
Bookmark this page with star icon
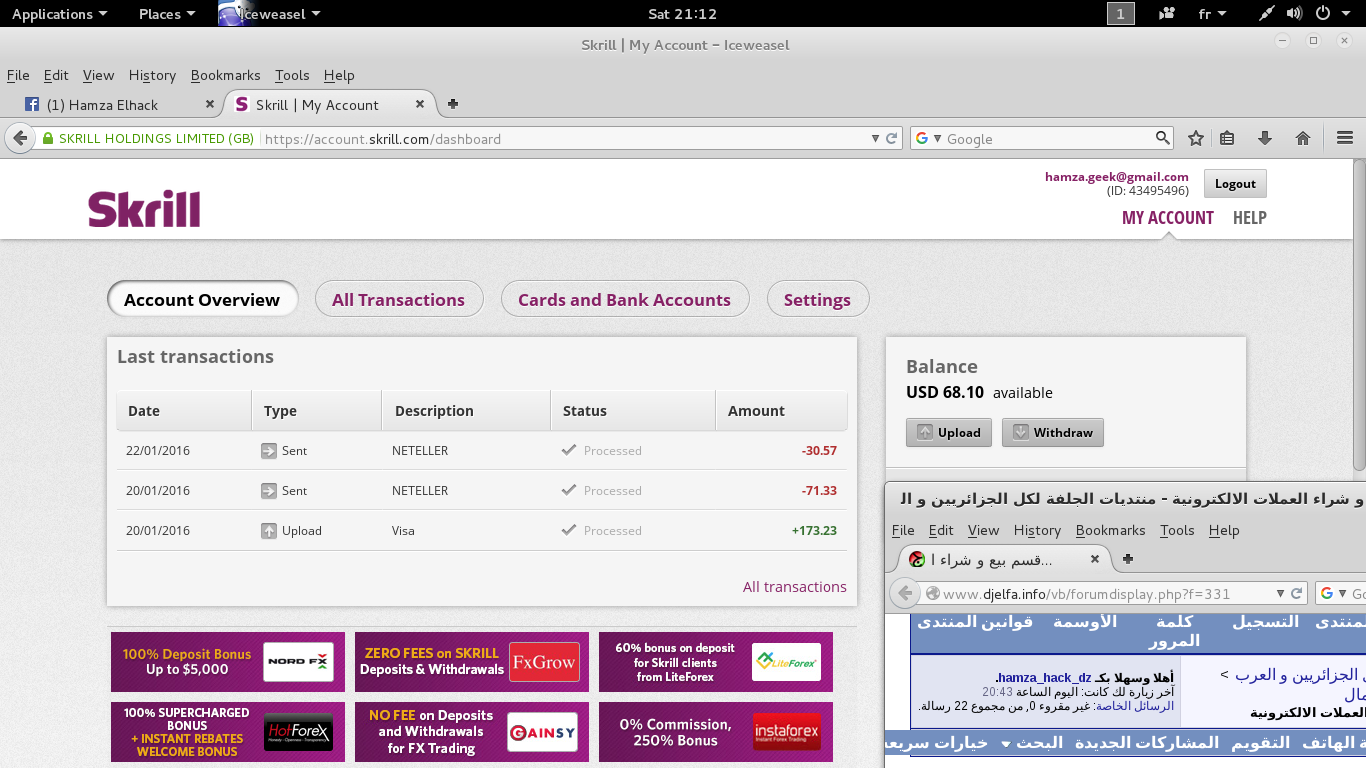click(x=1195, y=139)
